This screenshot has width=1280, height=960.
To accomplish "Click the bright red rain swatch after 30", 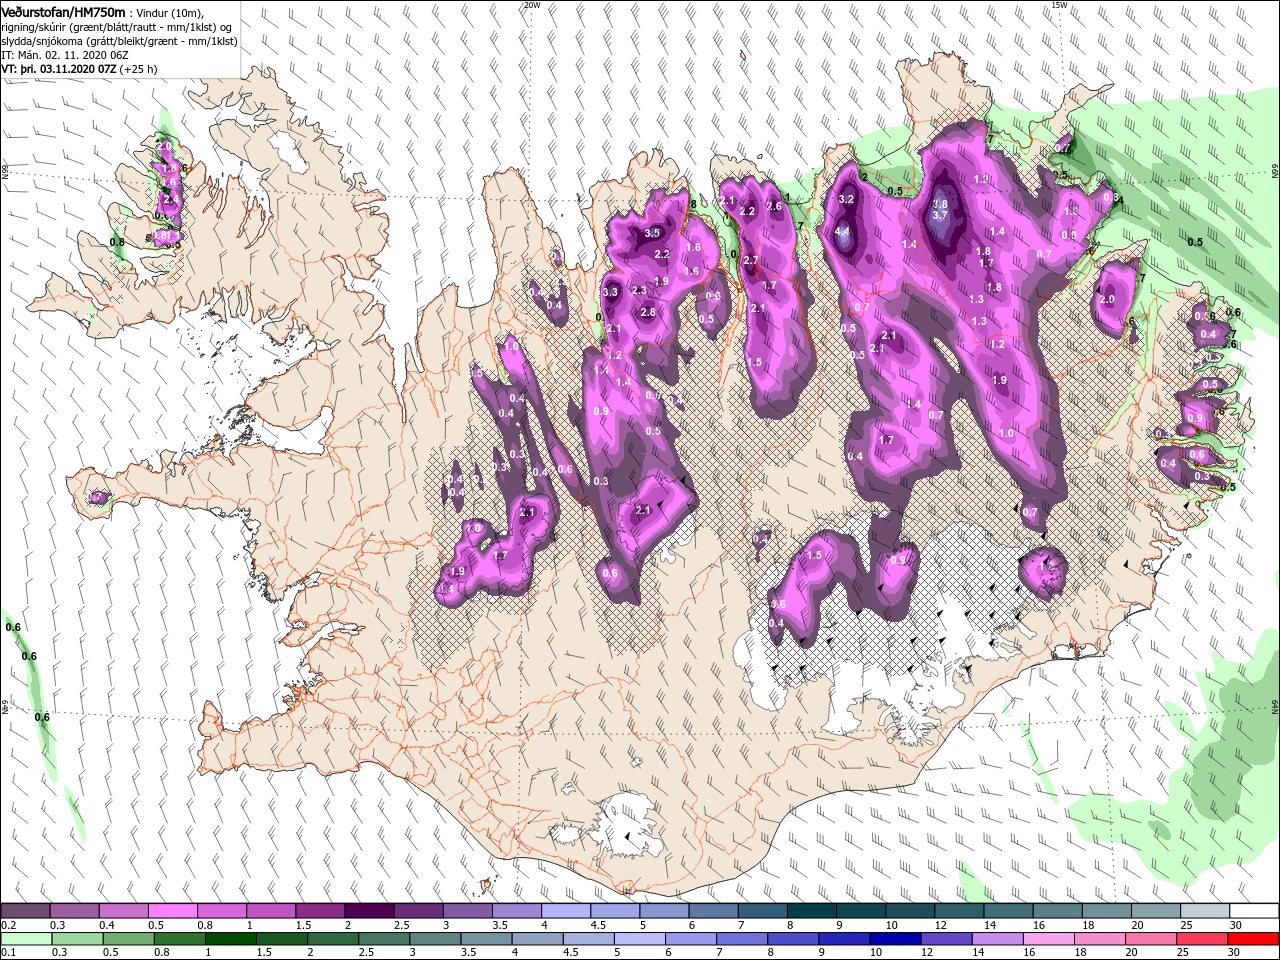I will click(1252, 939).
